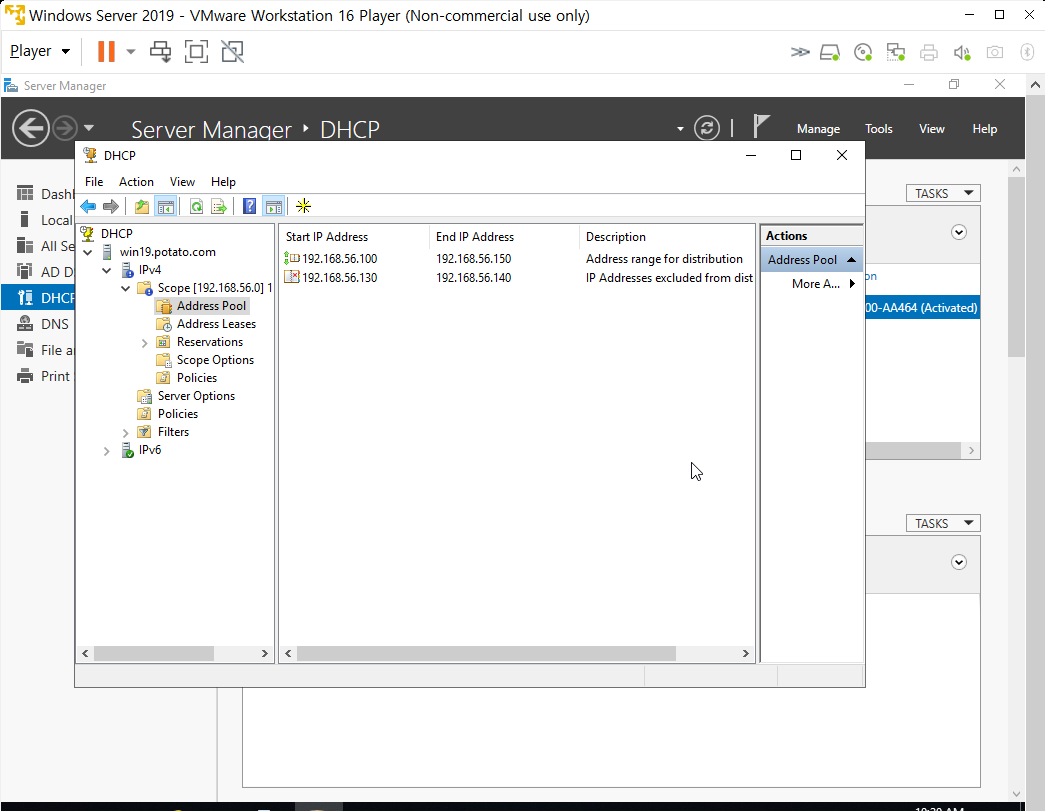Collapse the IPv4 tree node
Screen dimensions: 1045x811
pos(107,271)
